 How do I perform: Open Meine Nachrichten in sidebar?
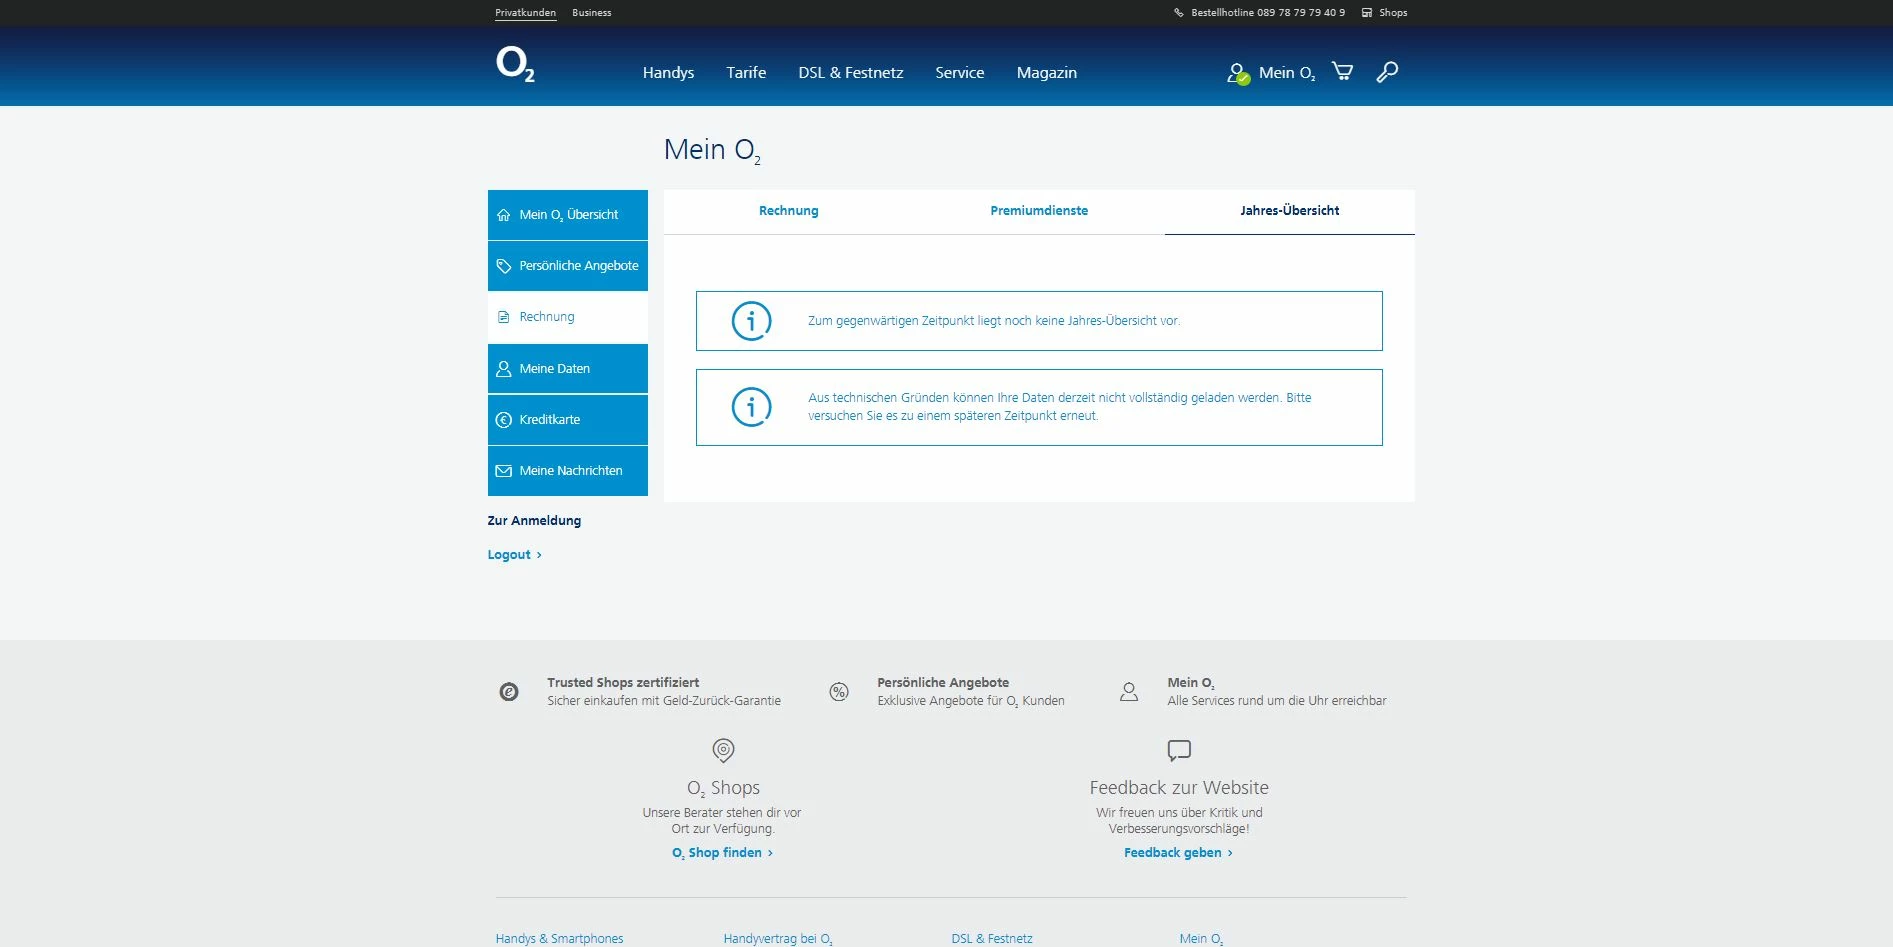(568, 471)
